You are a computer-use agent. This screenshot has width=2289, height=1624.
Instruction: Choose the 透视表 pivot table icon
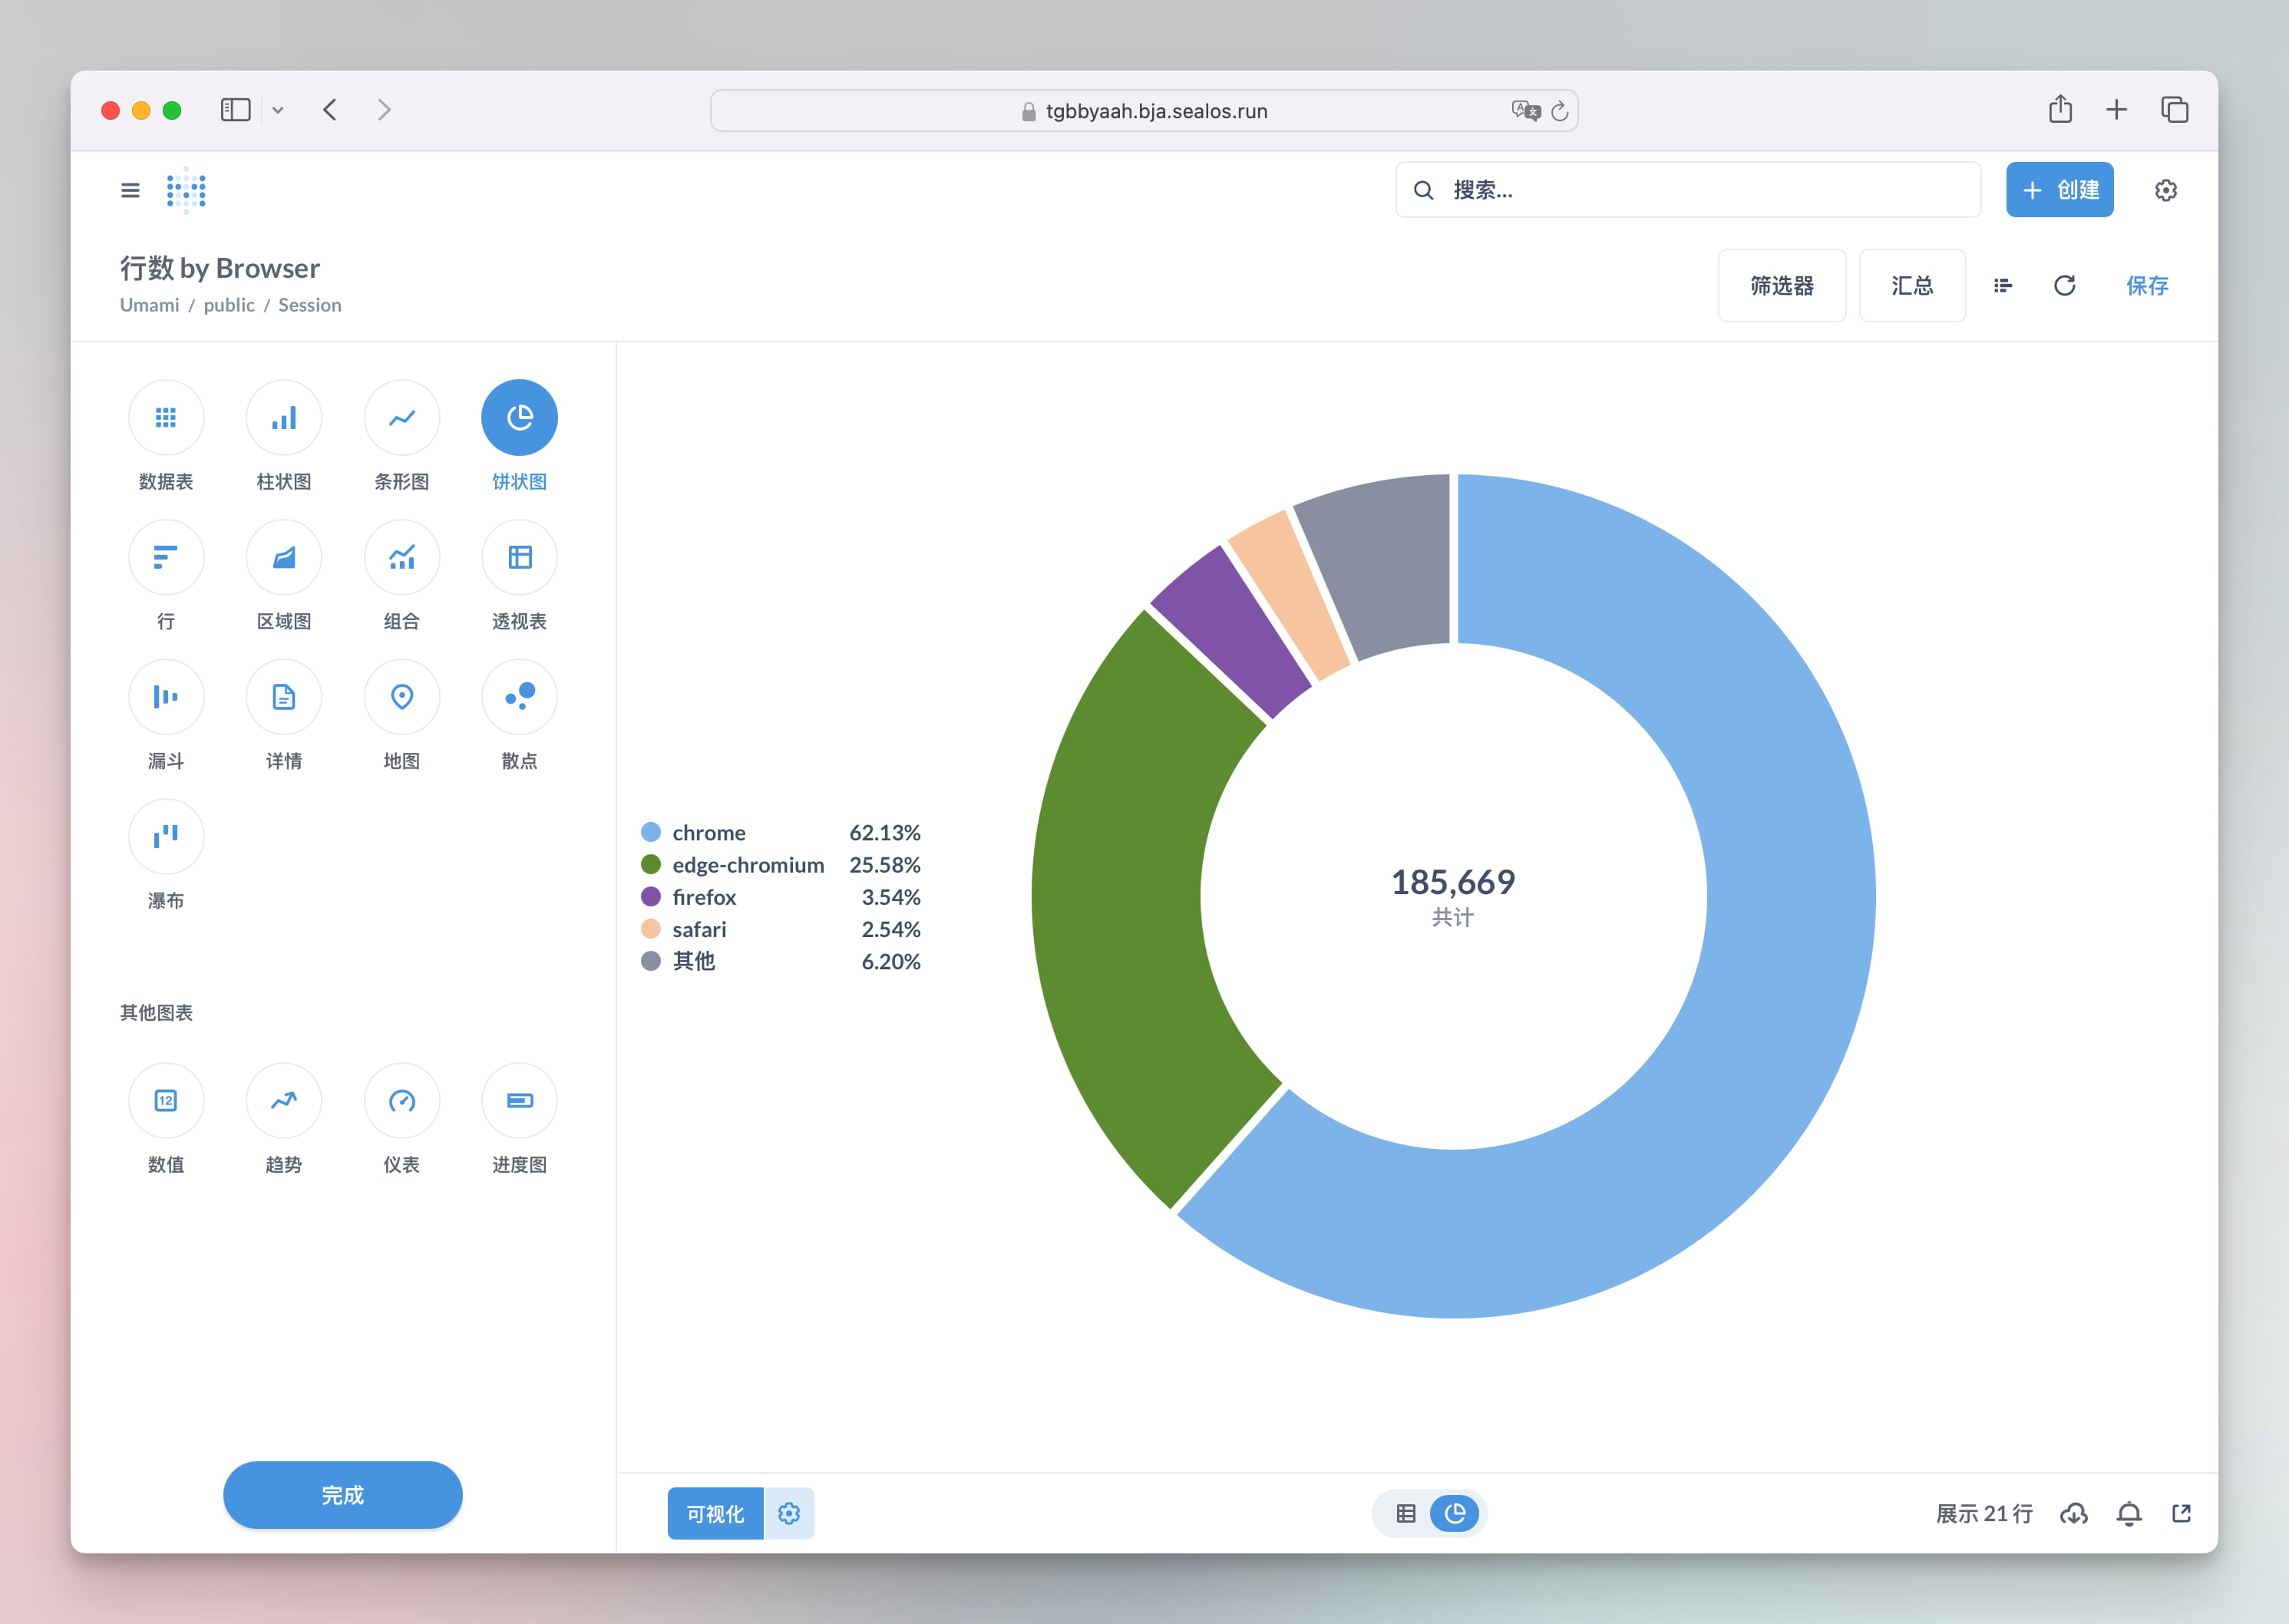click(x=519, y=558)
